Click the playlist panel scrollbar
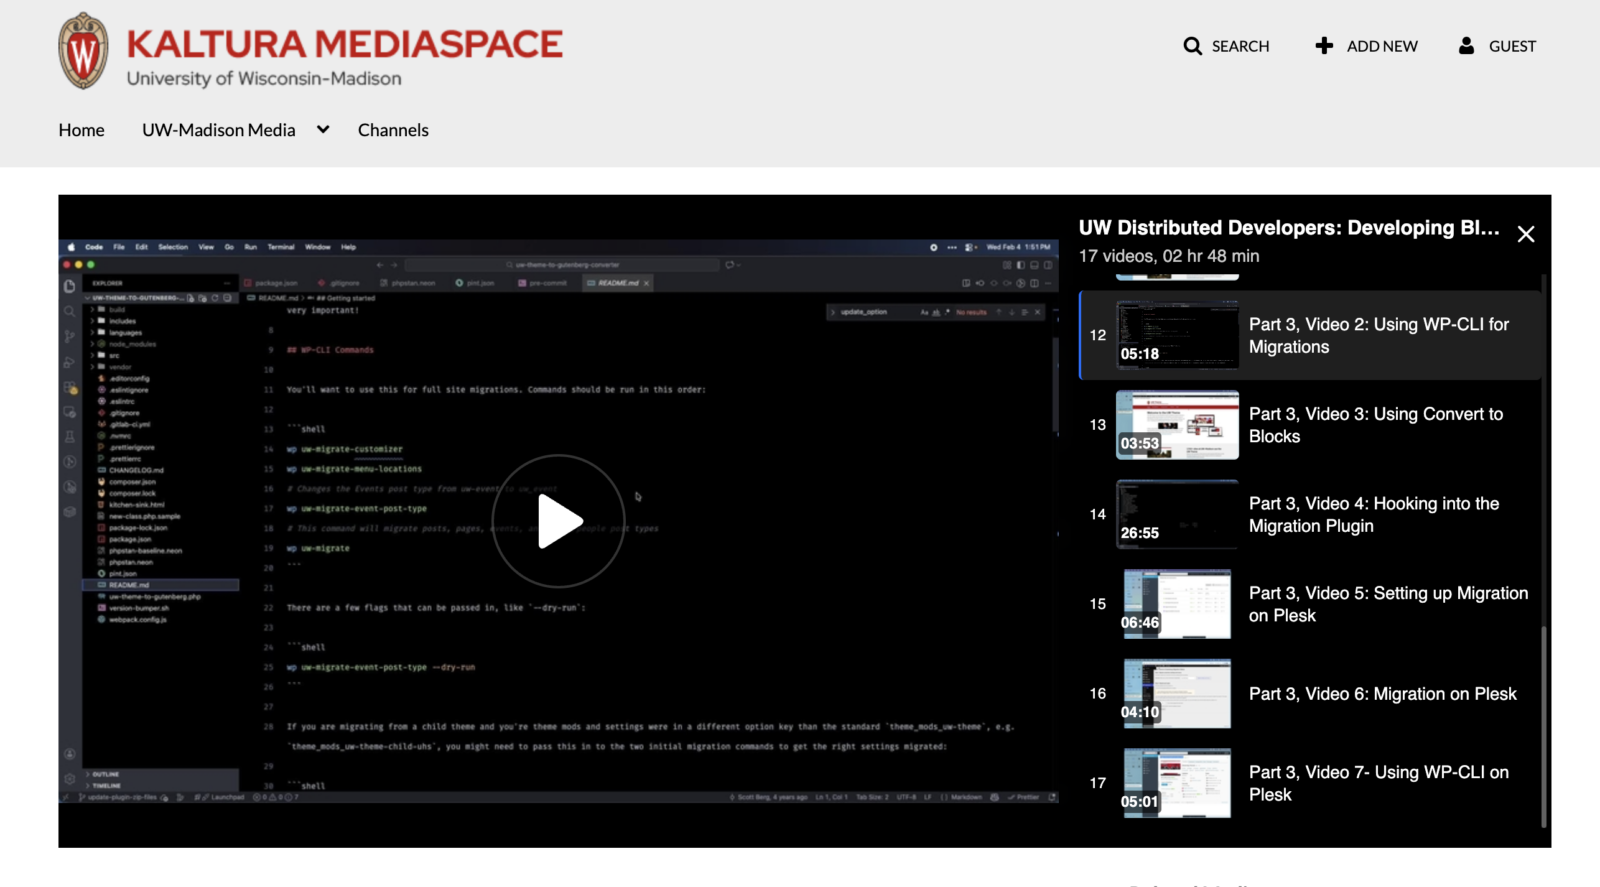Screen dimensions: 1600x887 click(x=1545, y=727)
